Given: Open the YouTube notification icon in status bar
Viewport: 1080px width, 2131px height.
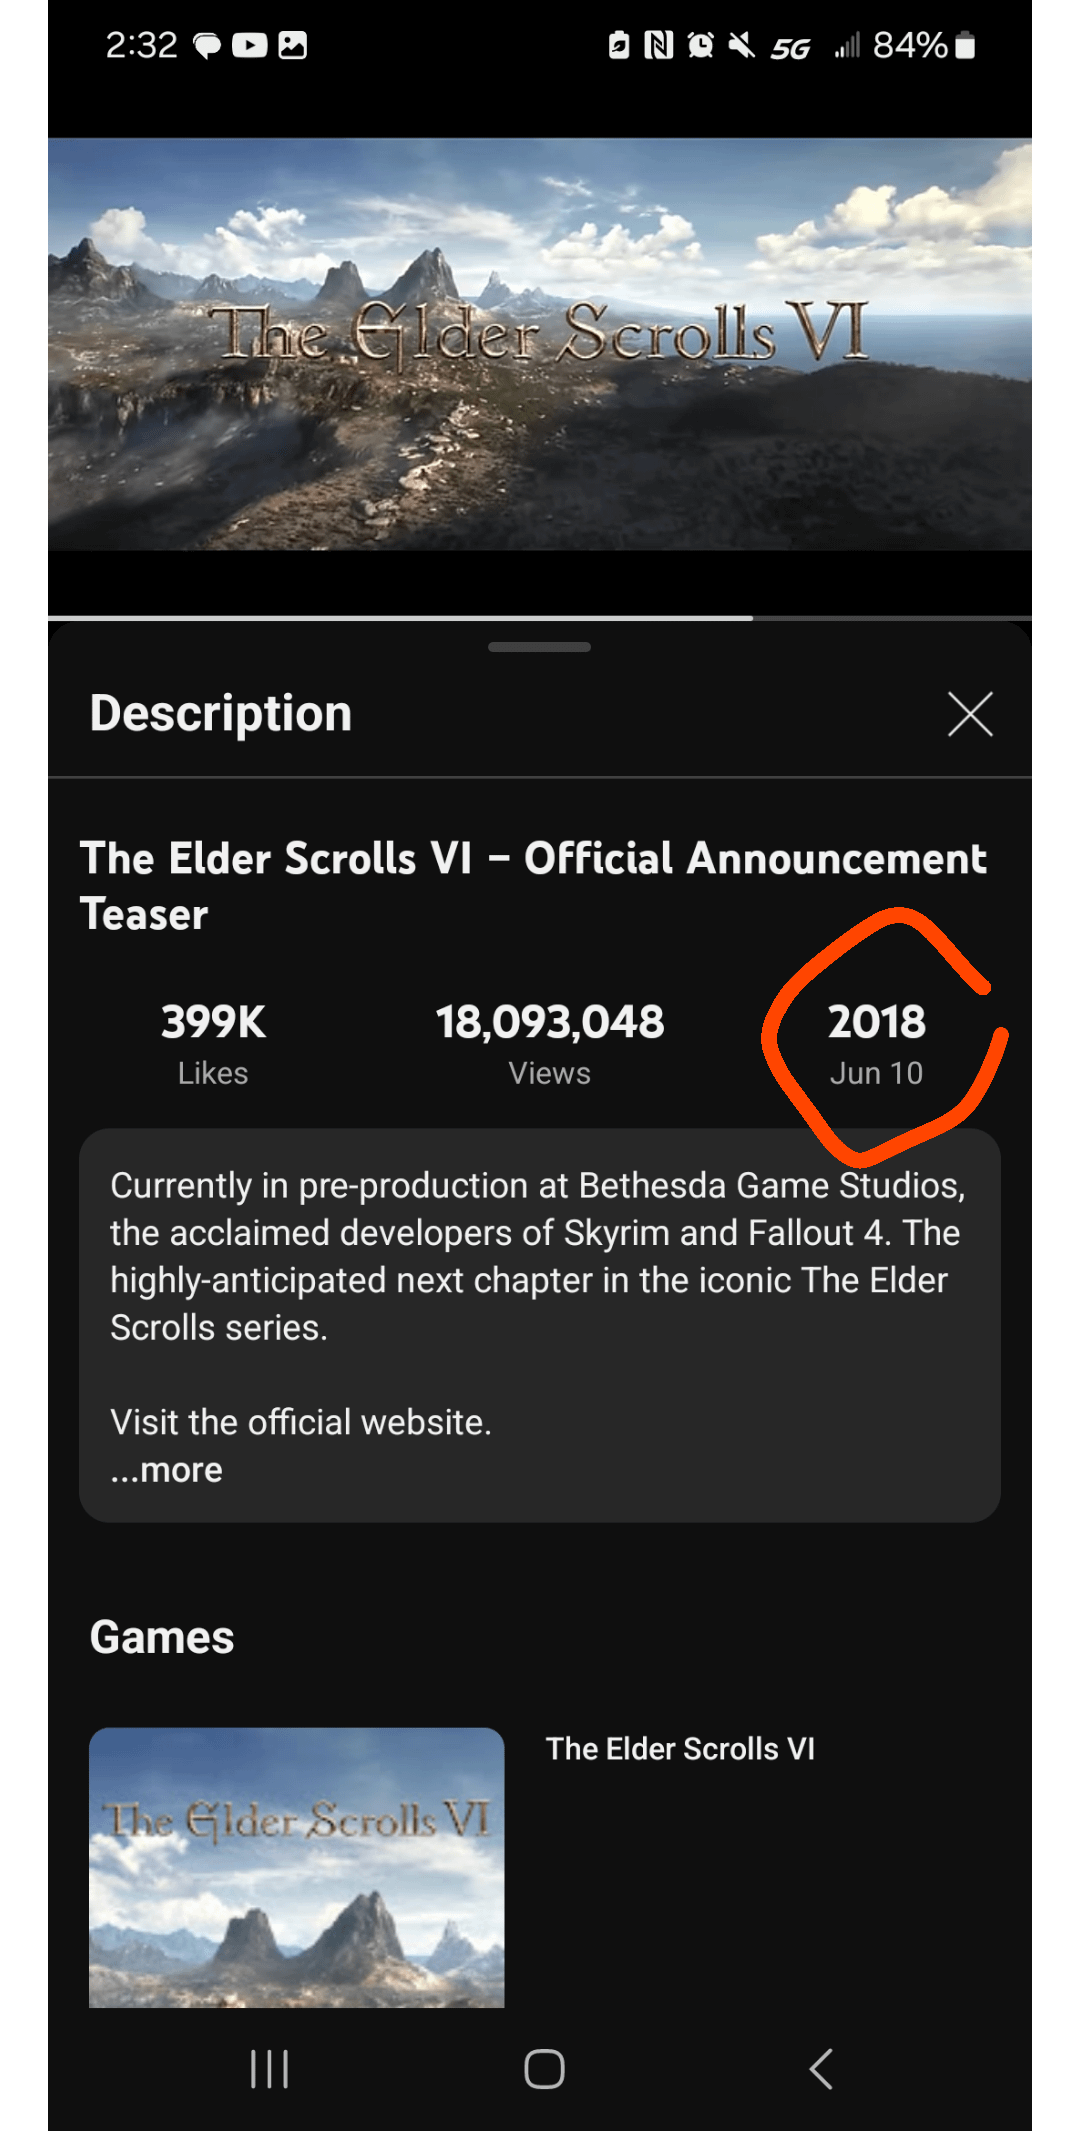Looking at the screenshot, I should pos(248,45).
